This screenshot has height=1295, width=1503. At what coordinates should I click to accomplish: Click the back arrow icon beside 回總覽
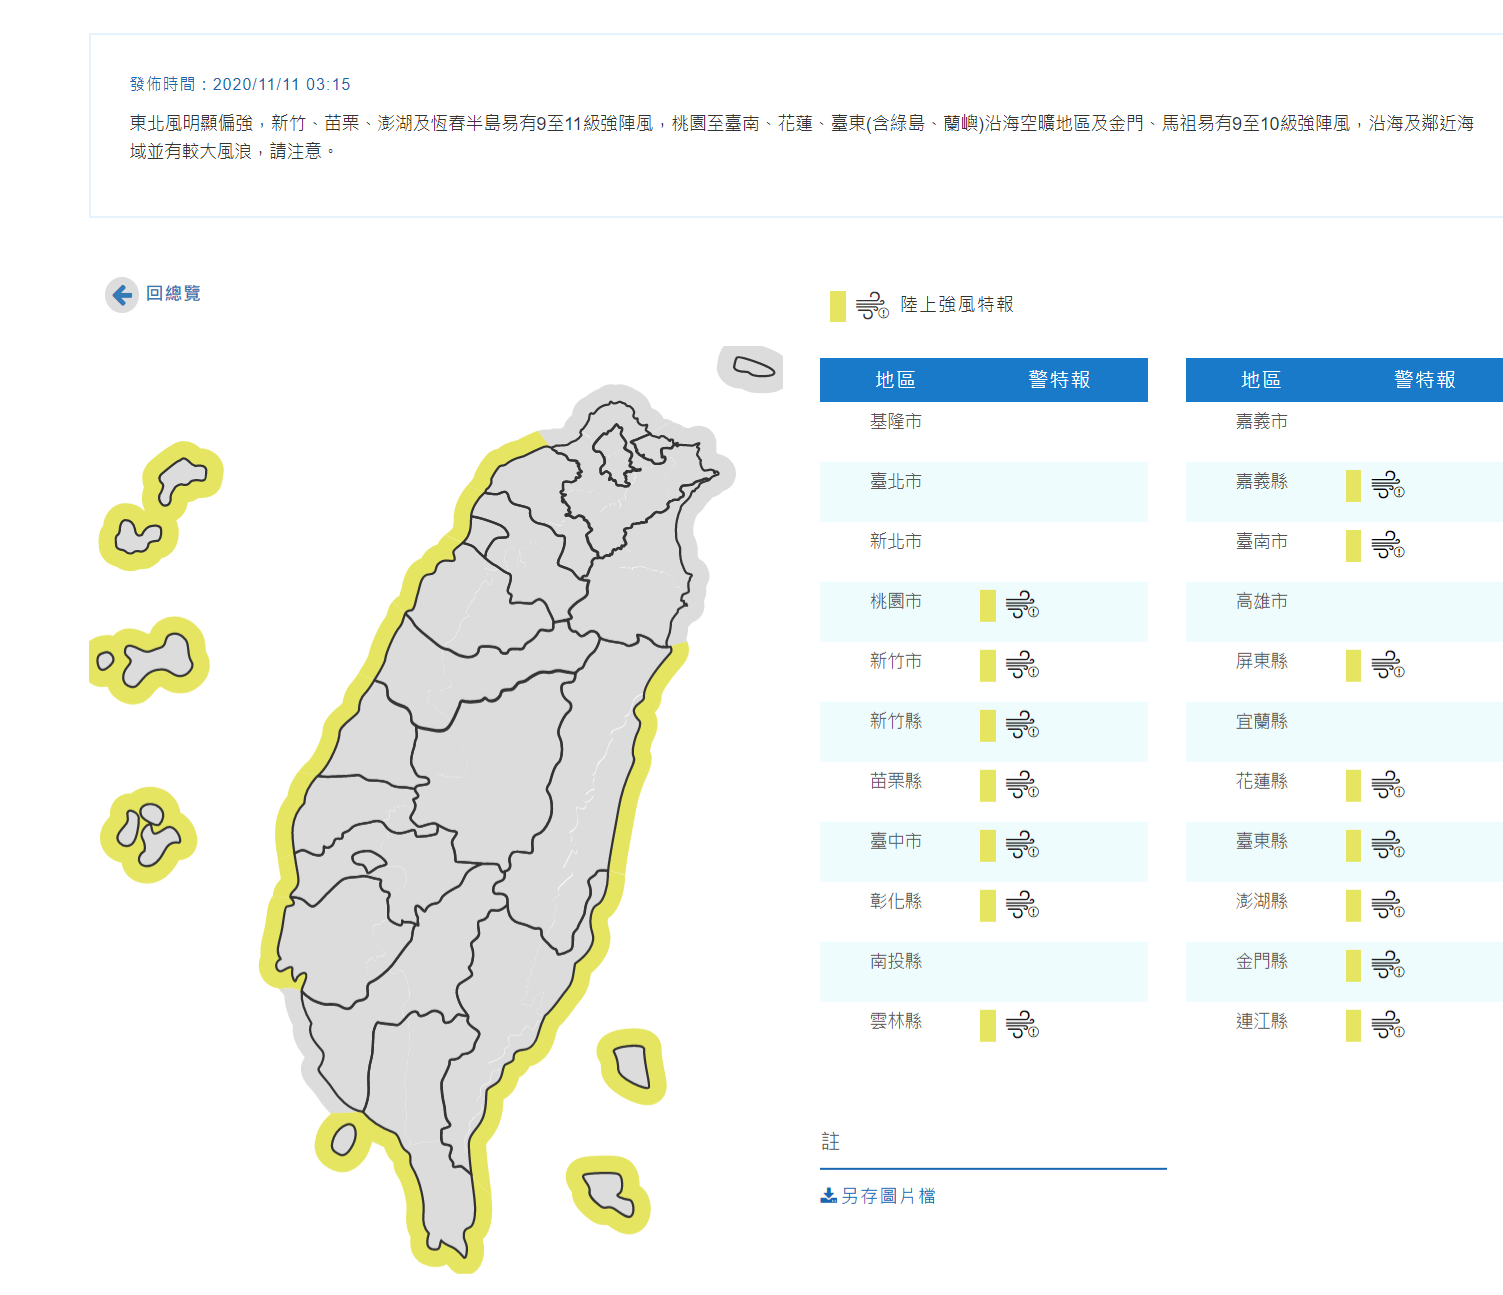pyautogui.click(x=122, y=295)
